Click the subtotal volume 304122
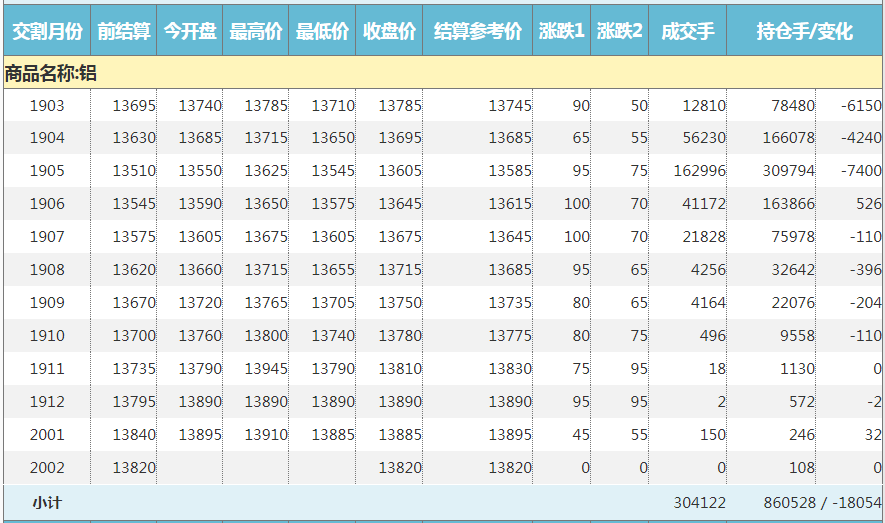The height and width of the screenshot is (523, 885). (699, 503)
